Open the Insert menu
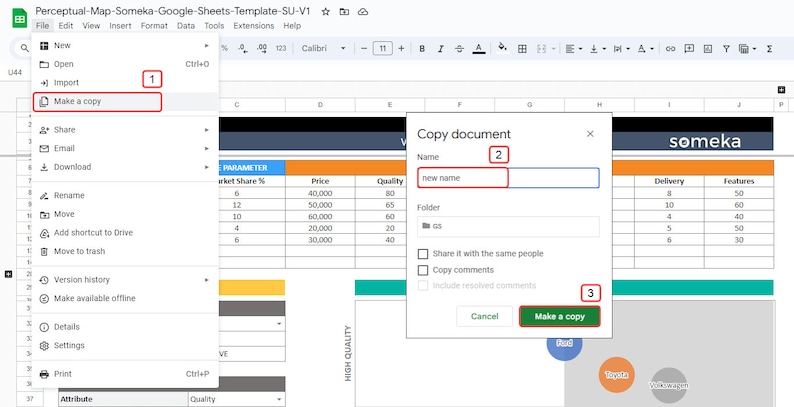Viewport: 794px width, 407px height. tap(120, 25)
